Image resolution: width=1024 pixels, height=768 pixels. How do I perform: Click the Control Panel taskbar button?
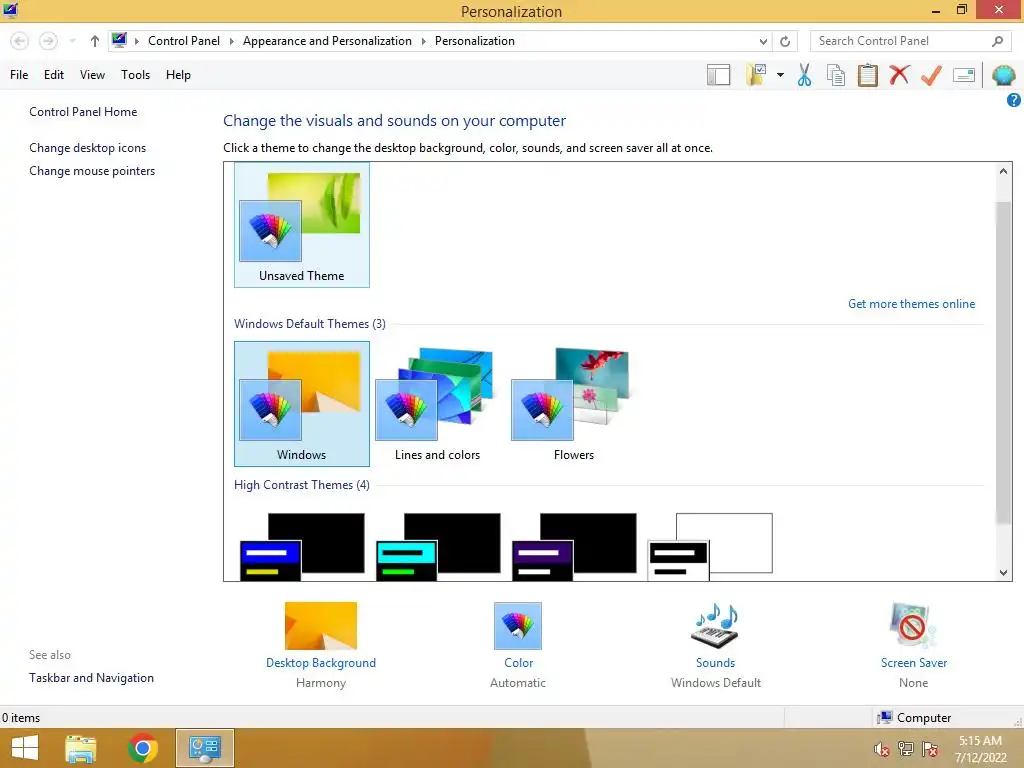[x=204, y=748]
